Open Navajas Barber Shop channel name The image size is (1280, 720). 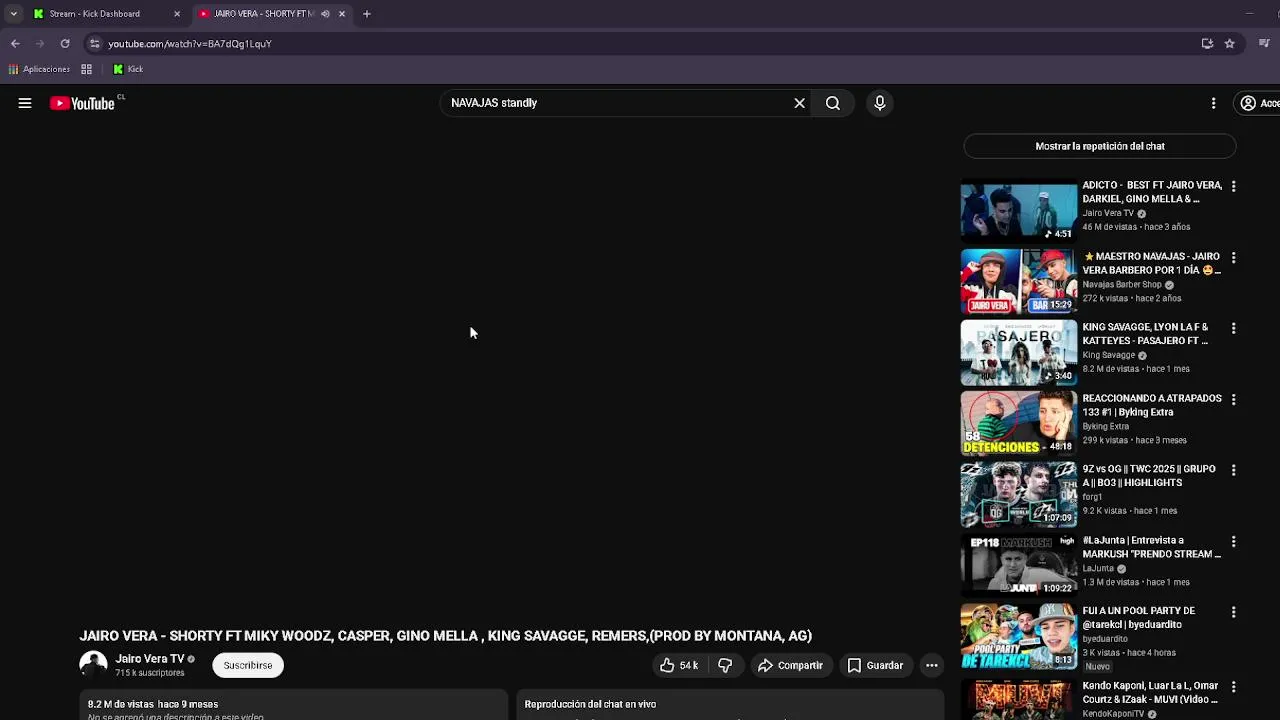click(1122, 284)
